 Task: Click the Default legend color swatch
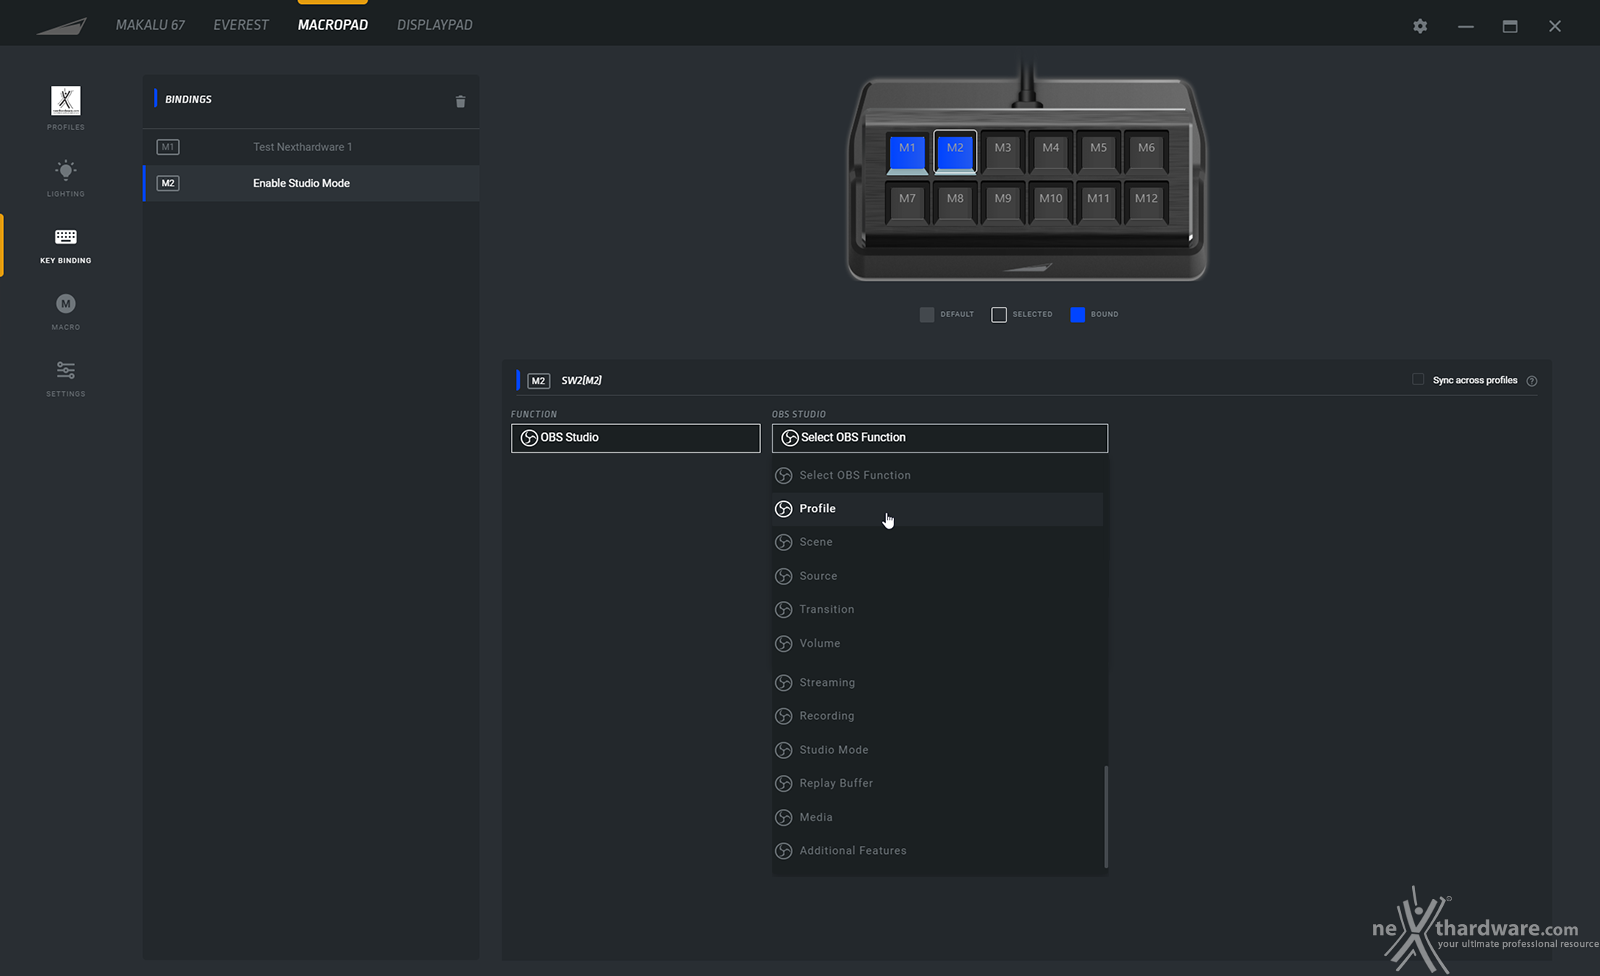coord(927,315)
